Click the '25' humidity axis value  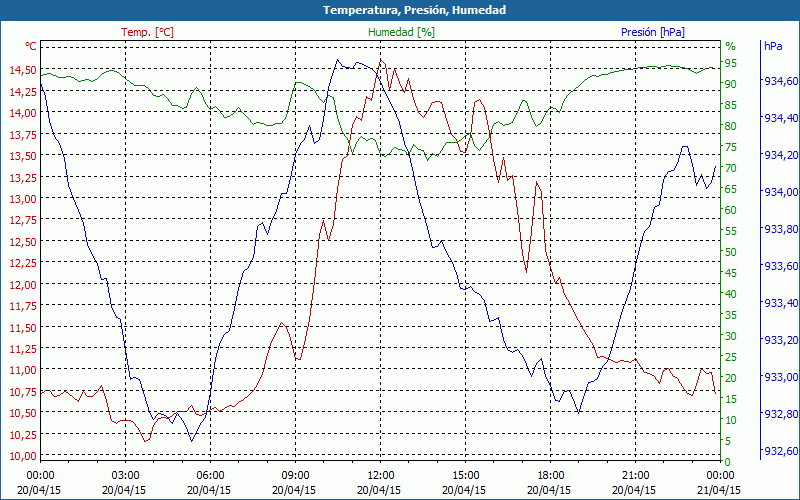click(x=731, y=357)
